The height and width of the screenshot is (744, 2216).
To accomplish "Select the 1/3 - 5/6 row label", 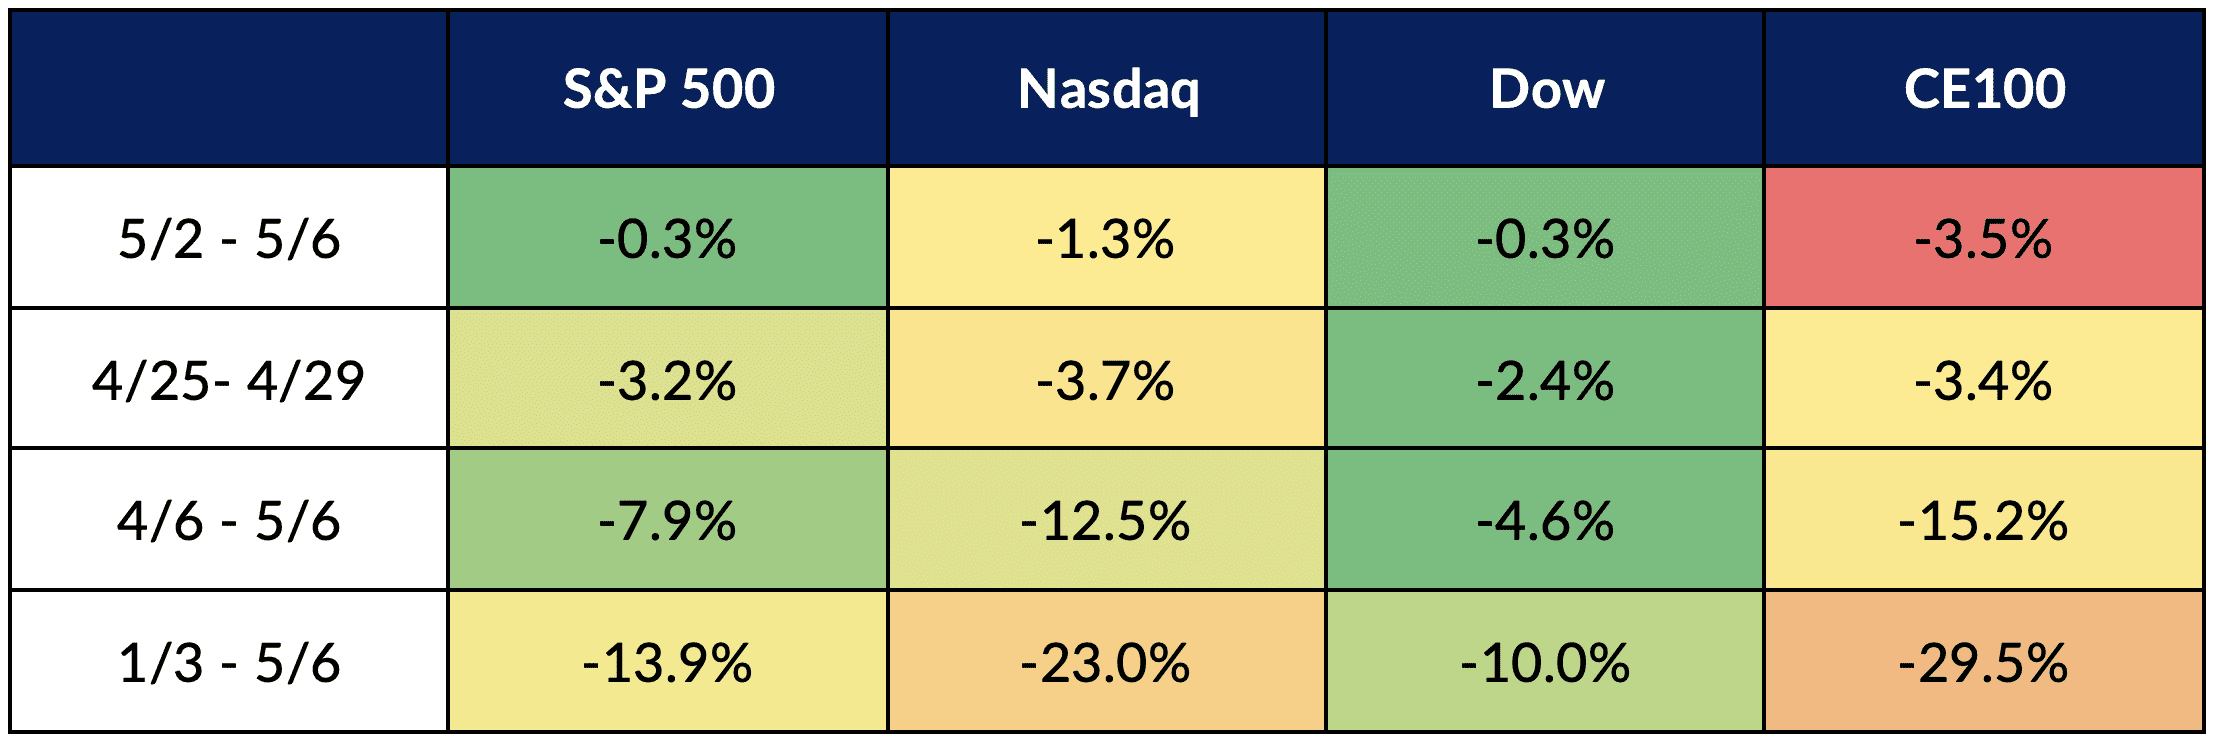I will coord(229,663).
